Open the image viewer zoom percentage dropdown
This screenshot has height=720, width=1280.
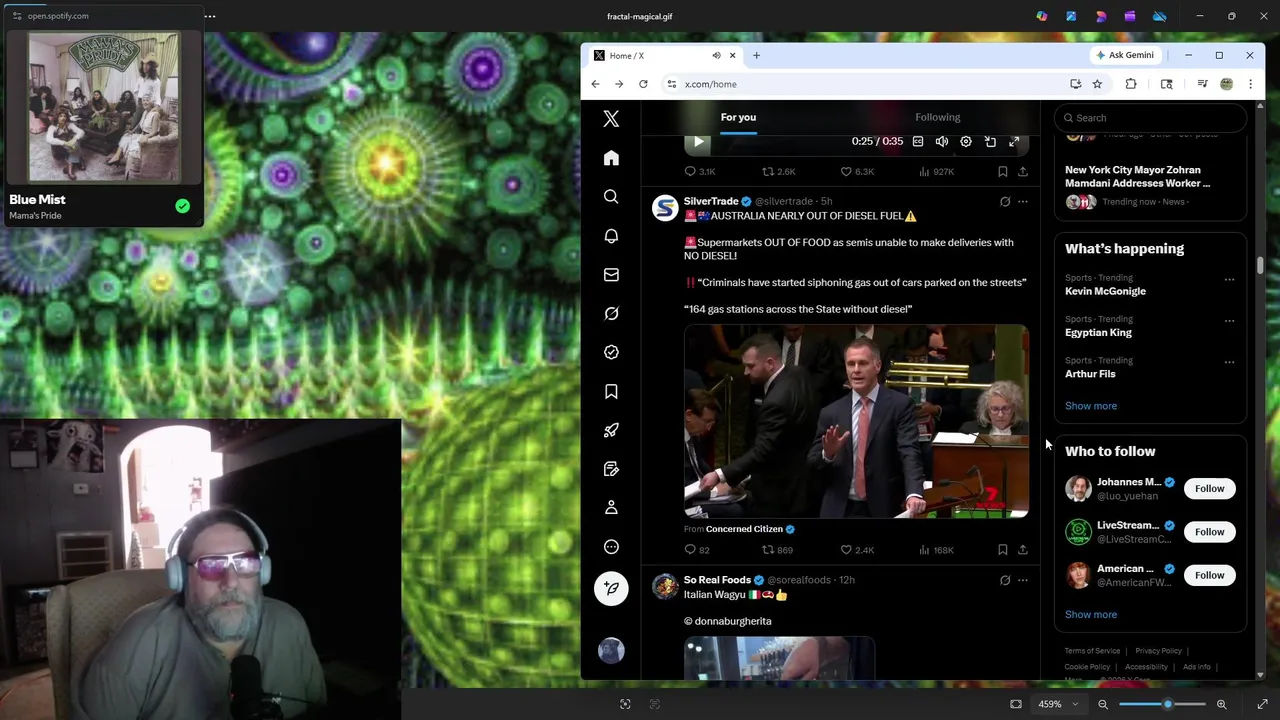point(1058,704)
